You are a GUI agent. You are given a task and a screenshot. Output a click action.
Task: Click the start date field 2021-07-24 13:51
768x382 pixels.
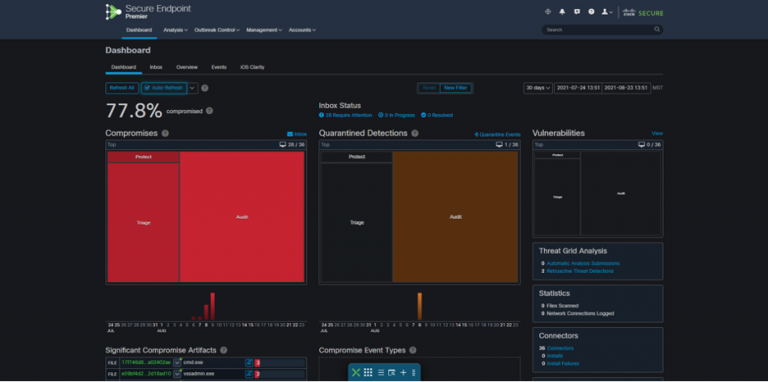(x=578, y=88)
